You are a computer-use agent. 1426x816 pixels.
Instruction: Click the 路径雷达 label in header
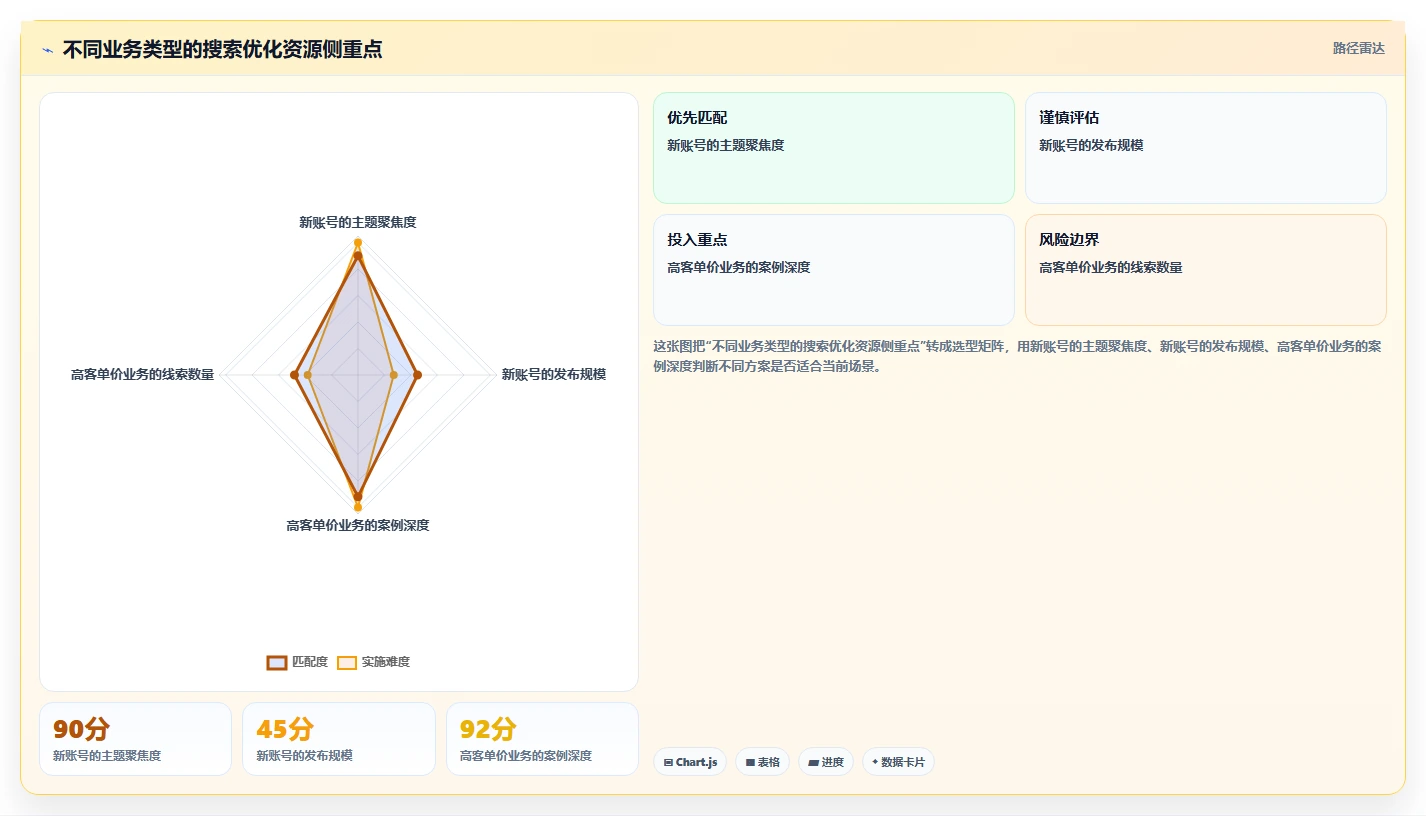click(1358, 48)
